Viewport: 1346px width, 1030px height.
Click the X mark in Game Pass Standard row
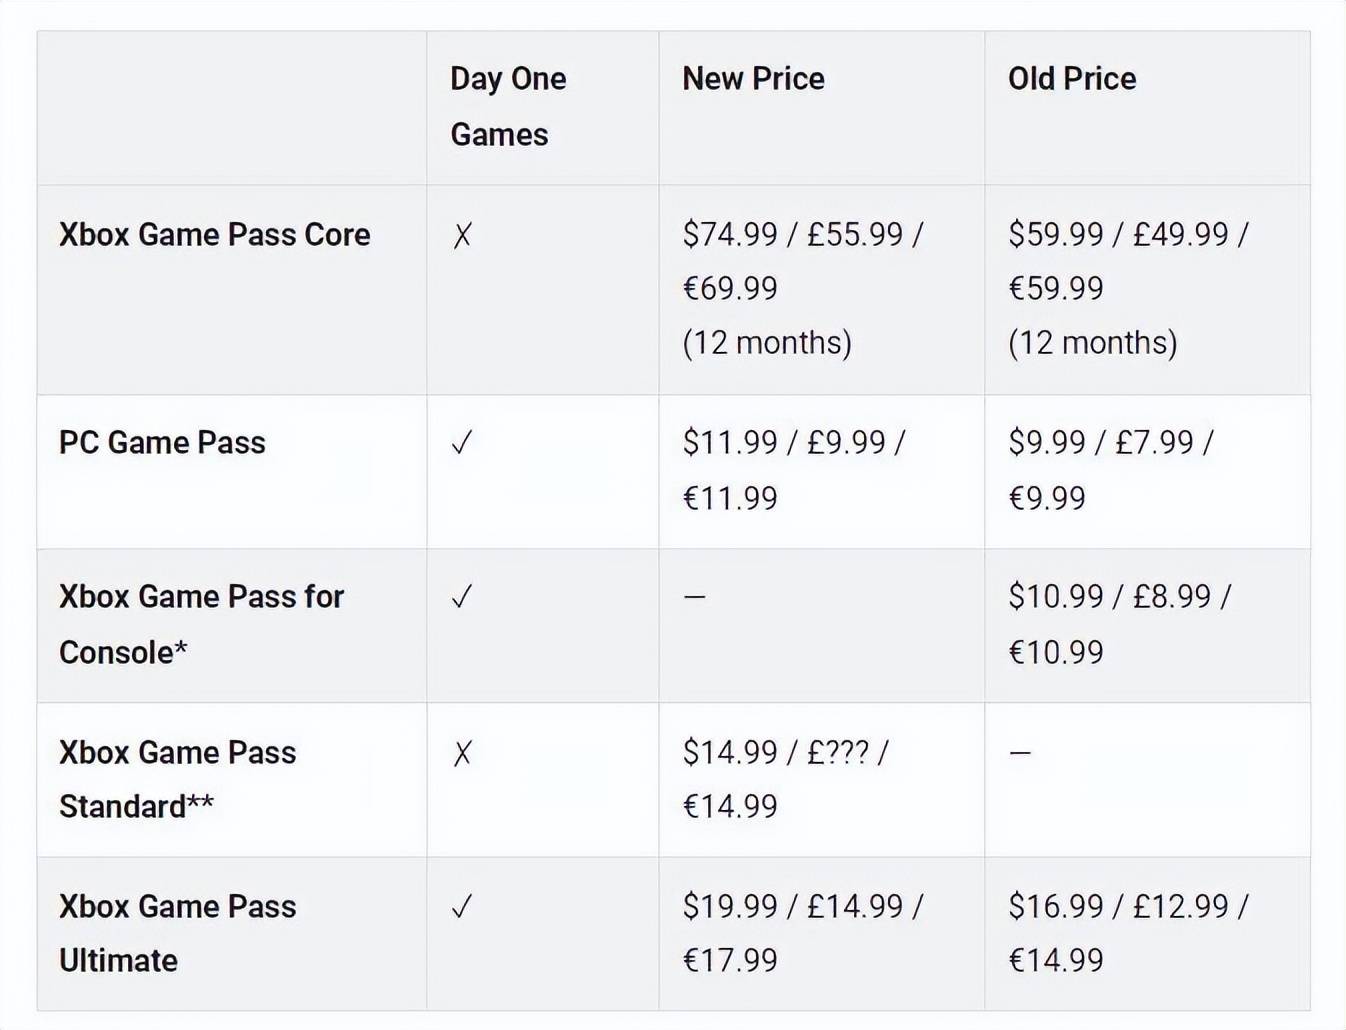pos(462,753)
